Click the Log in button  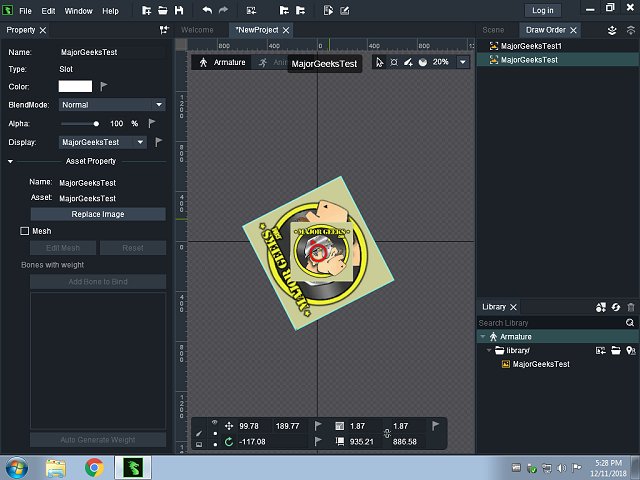[542, 10]
